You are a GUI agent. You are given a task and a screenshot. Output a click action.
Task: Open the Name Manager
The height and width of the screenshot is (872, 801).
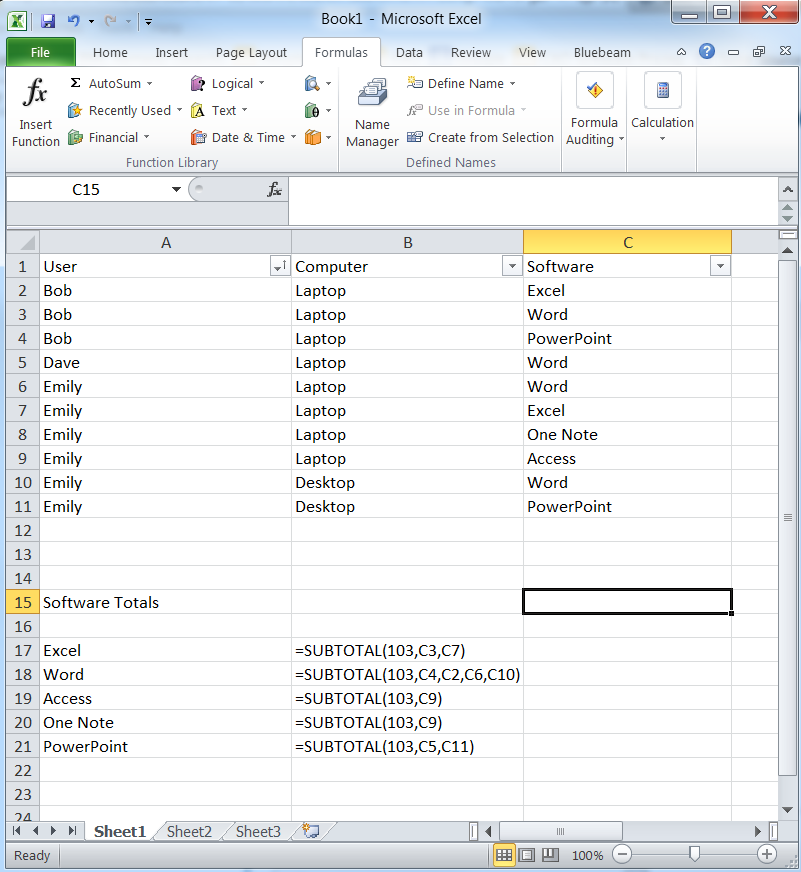click(x=372, y=112)
